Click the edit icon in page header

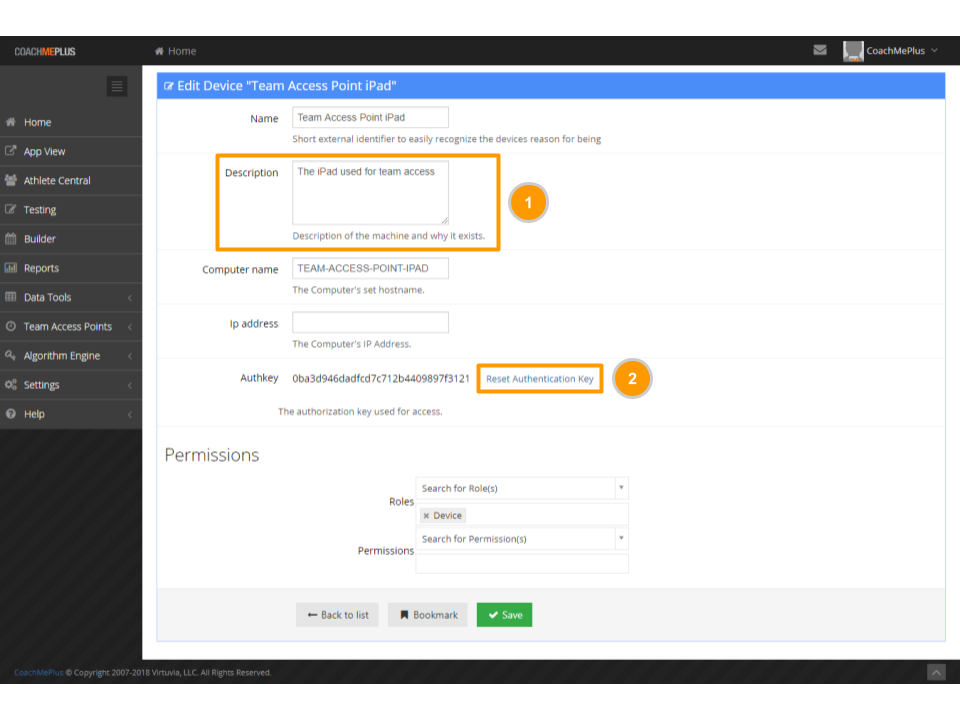(169, 86)
